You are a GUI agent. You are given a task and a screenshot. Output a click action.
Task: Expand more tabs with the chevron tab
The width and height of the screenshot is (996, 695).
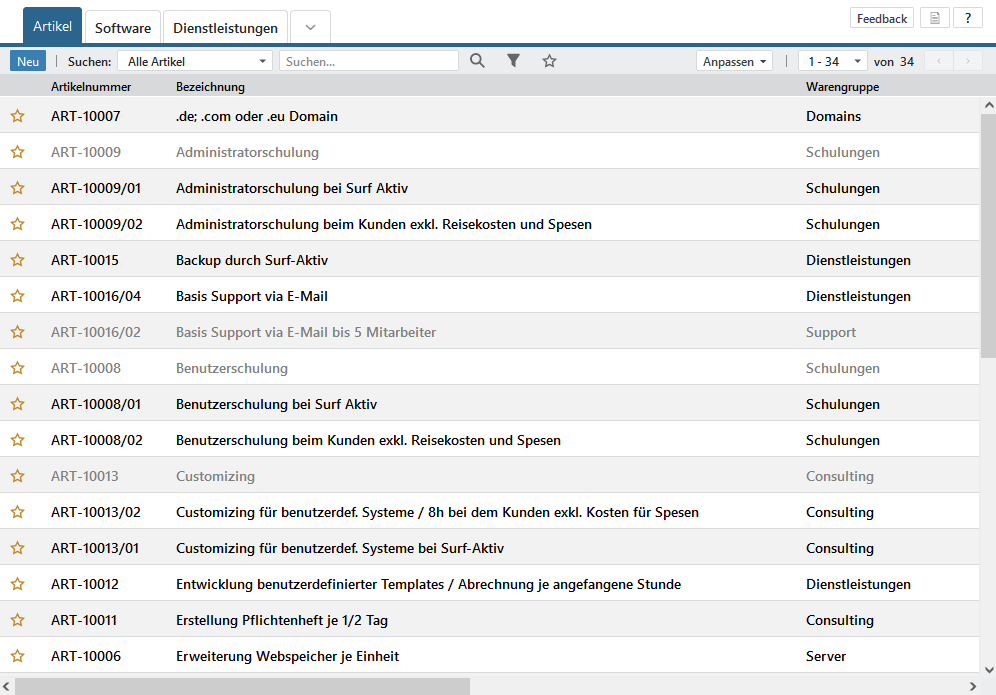click(310, 27)
